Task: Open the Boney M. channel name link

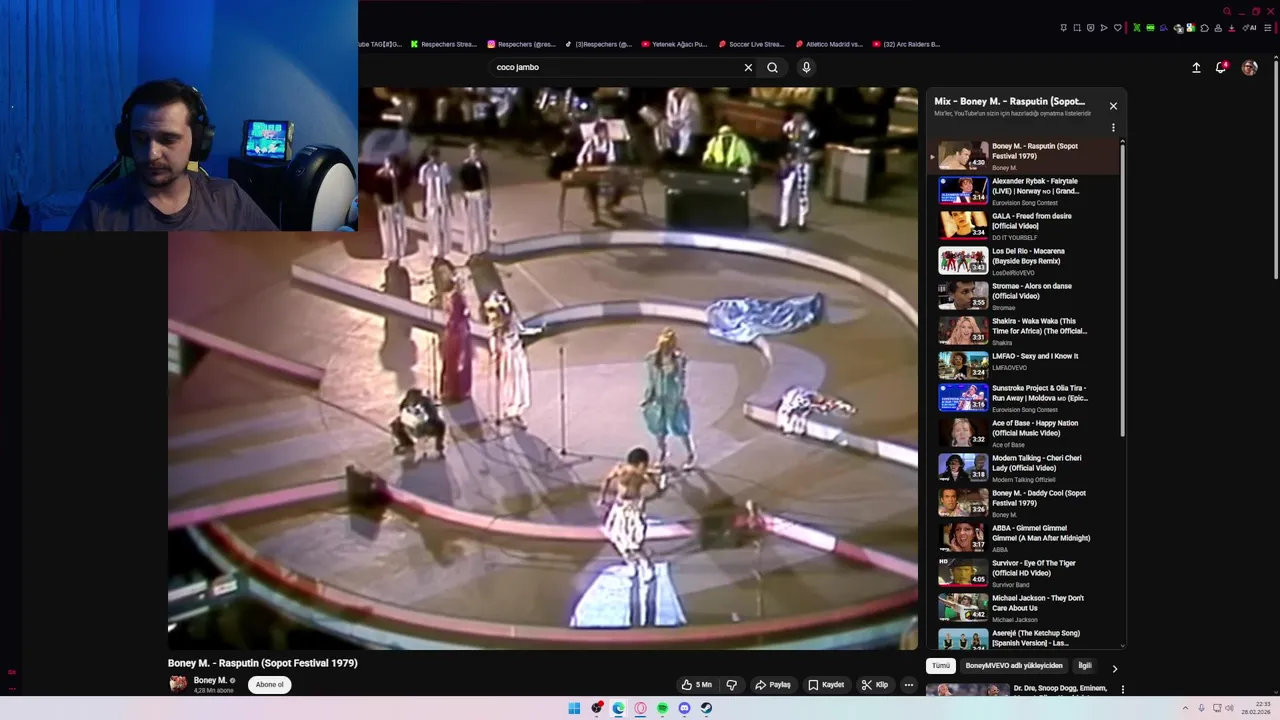Action: tap(210, 680)
